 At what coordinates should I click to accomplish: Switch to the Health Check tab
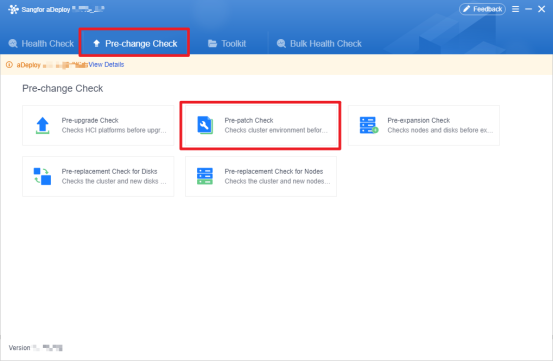coord(41,44)
